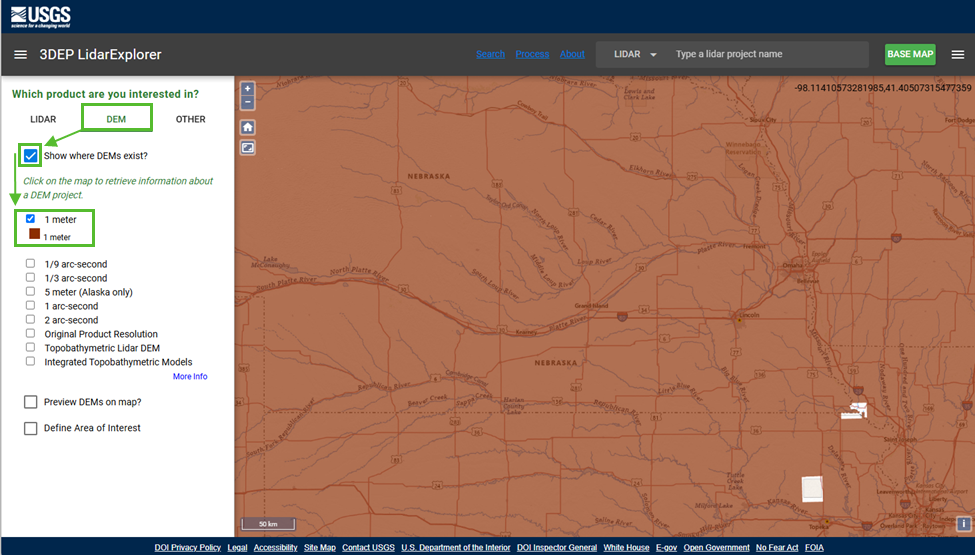Screen dimensions: 975x555
Task: Click the Lincoln city marker on the map
Action: tap(739, 321)
